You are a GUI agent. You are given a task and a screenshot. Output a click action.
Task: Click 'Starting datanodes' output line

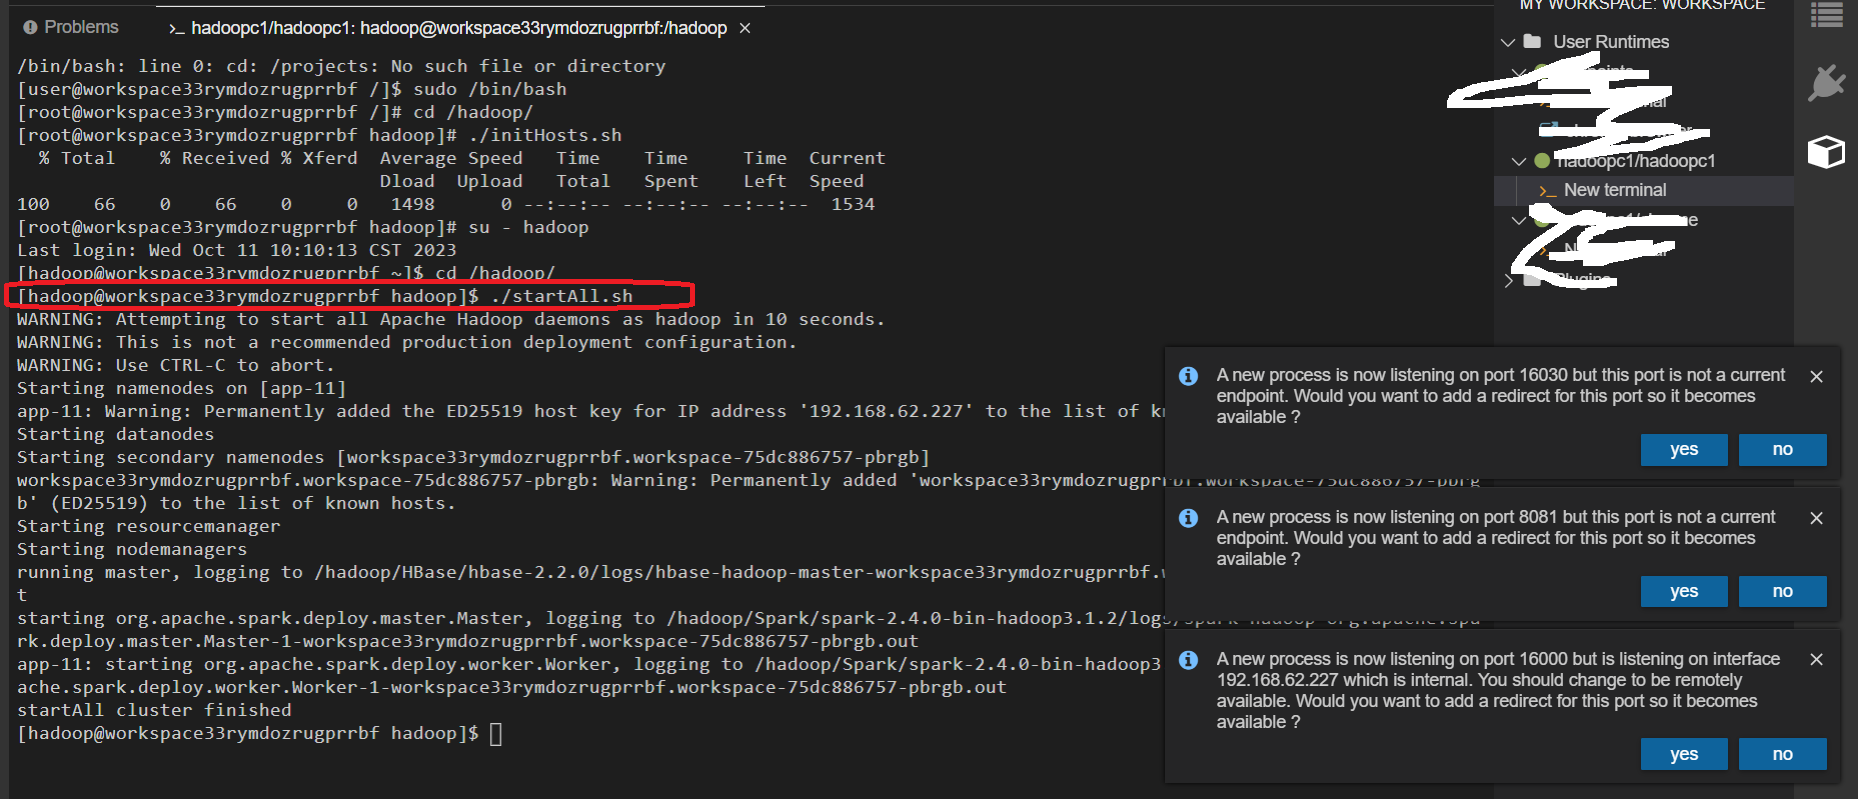[116, 434]
